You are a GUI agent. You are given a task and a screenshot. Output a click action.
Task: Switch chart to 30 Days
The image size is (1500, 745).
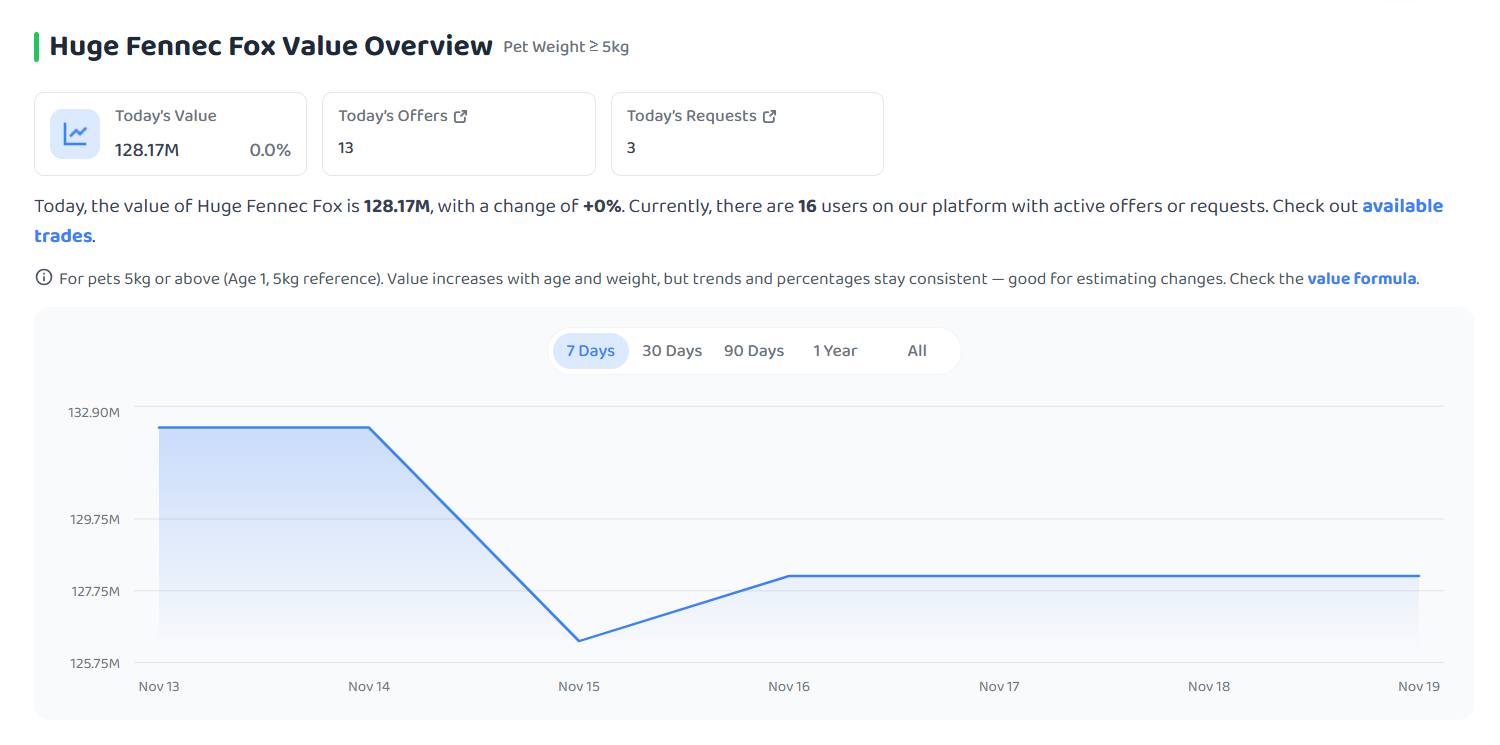tap(672, 351)
